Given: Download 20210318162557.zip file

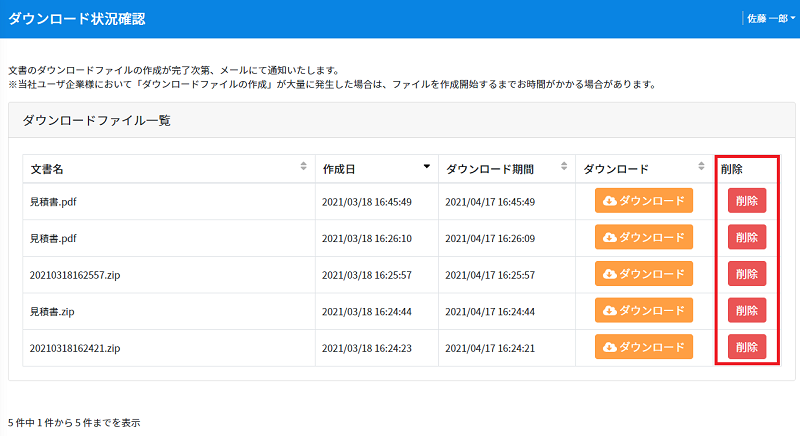Looking at the screenshot, I should coord(644,274).
